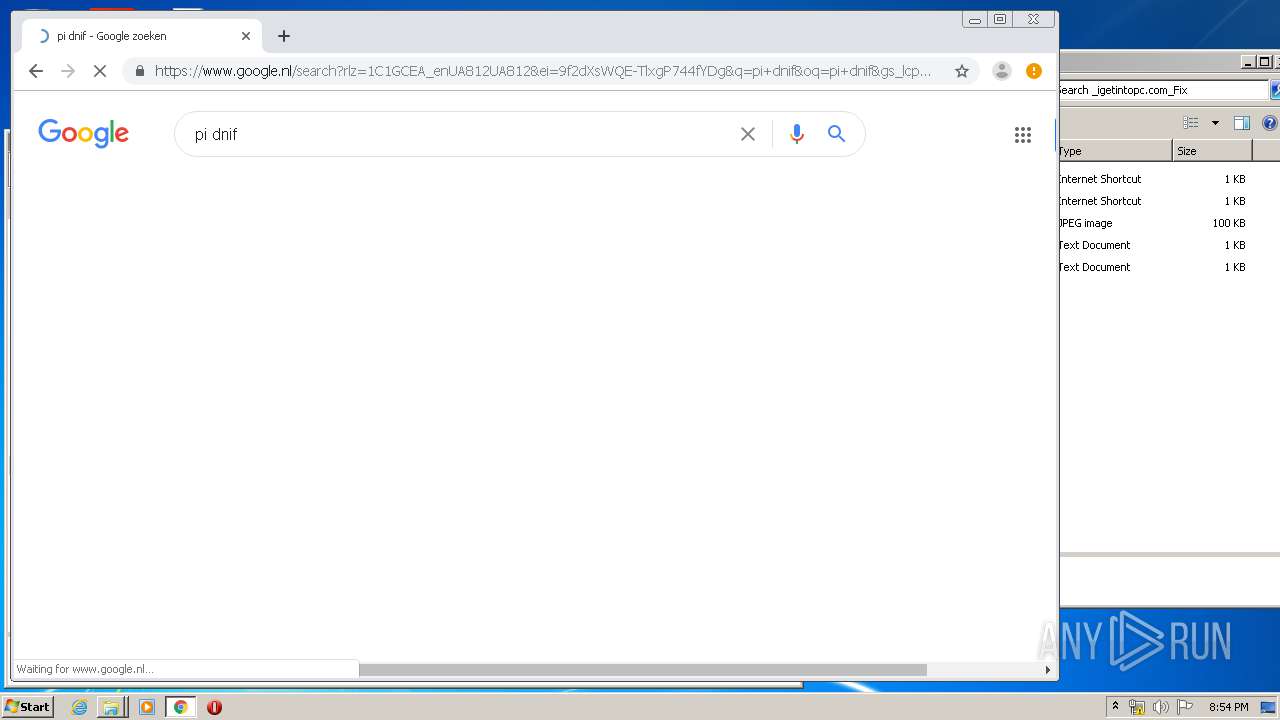Click the Chrome address bar URL

click(x=543, y=71)
